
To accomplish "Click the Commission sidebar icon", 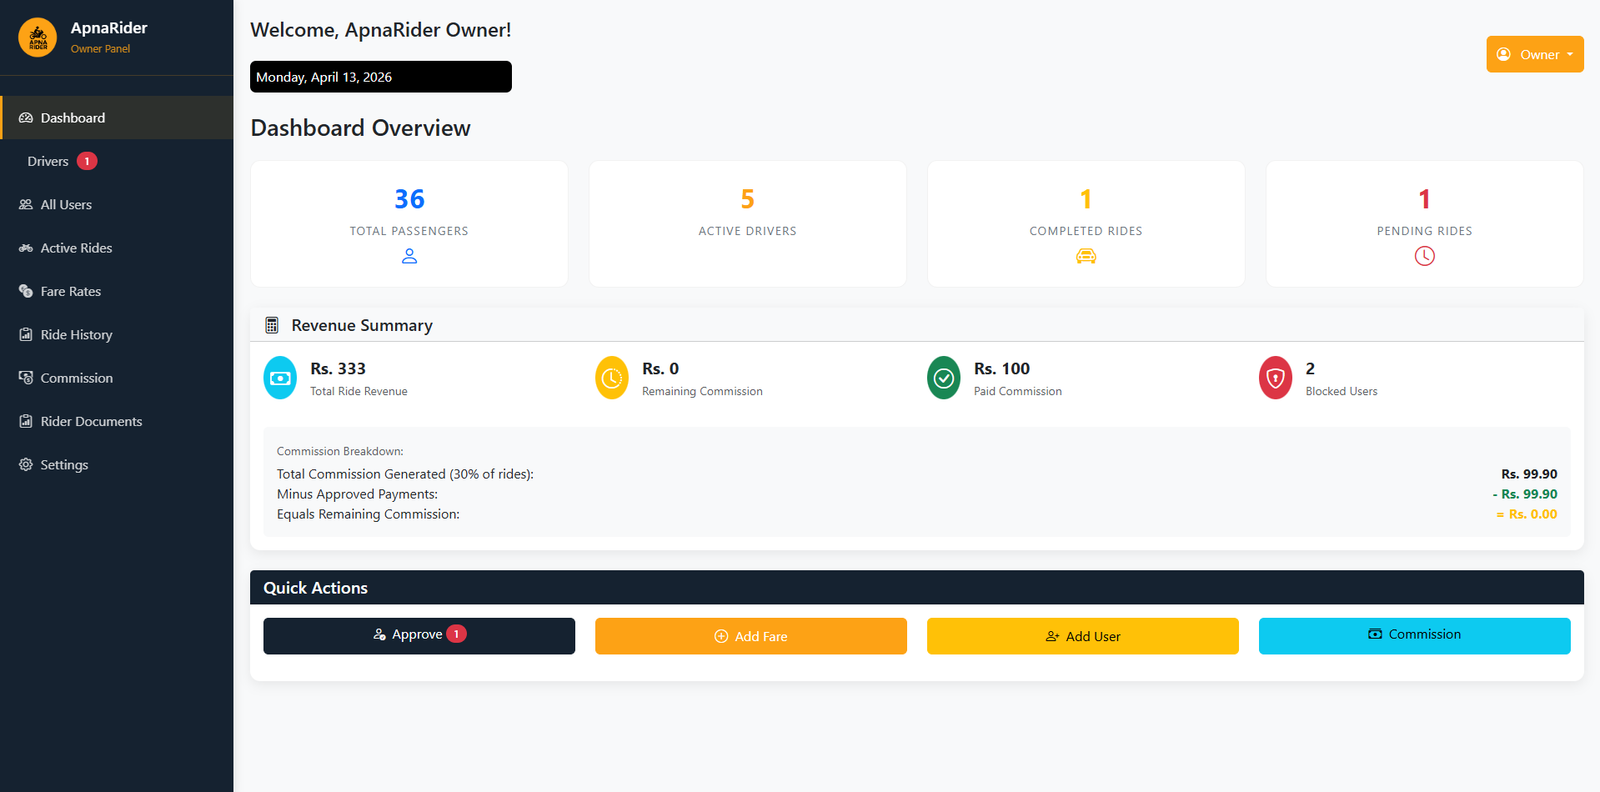I will pyautogui.click(x=26, y=378).
